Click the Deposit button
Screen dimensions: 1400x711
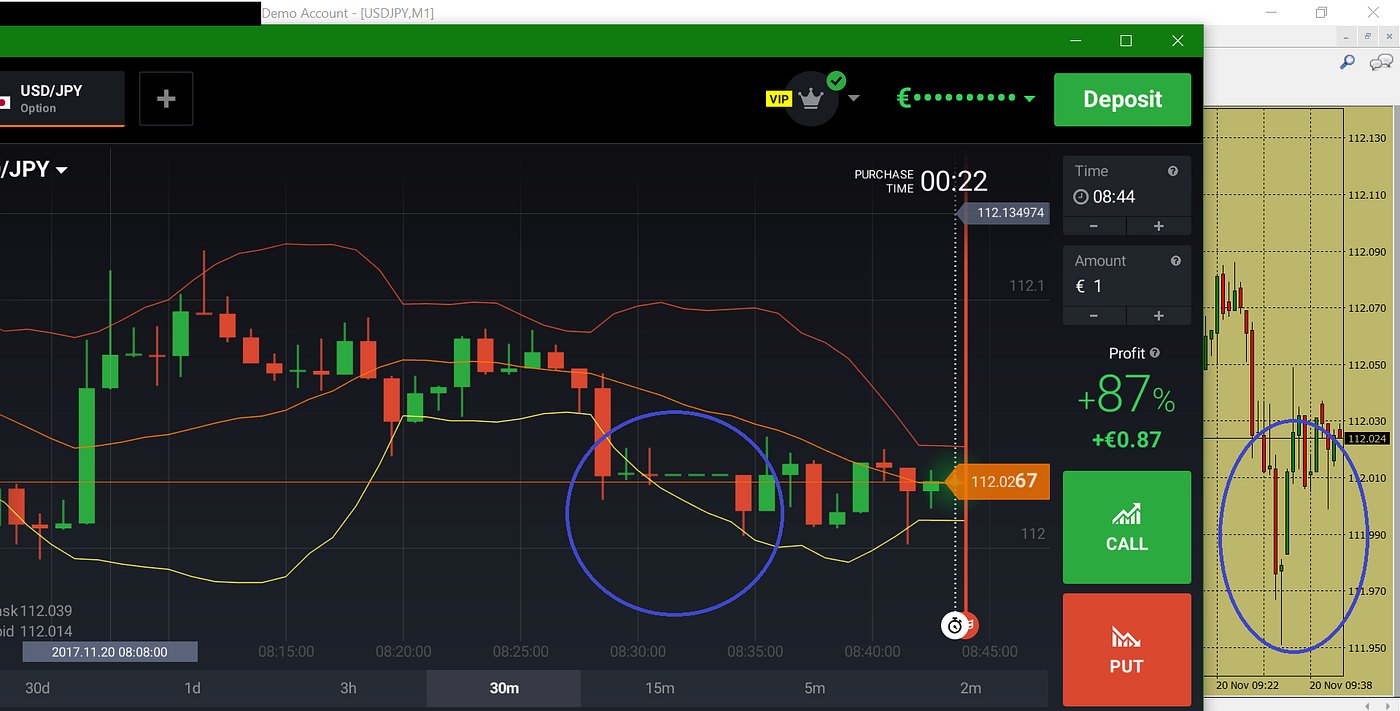[x=1122, y=99]
